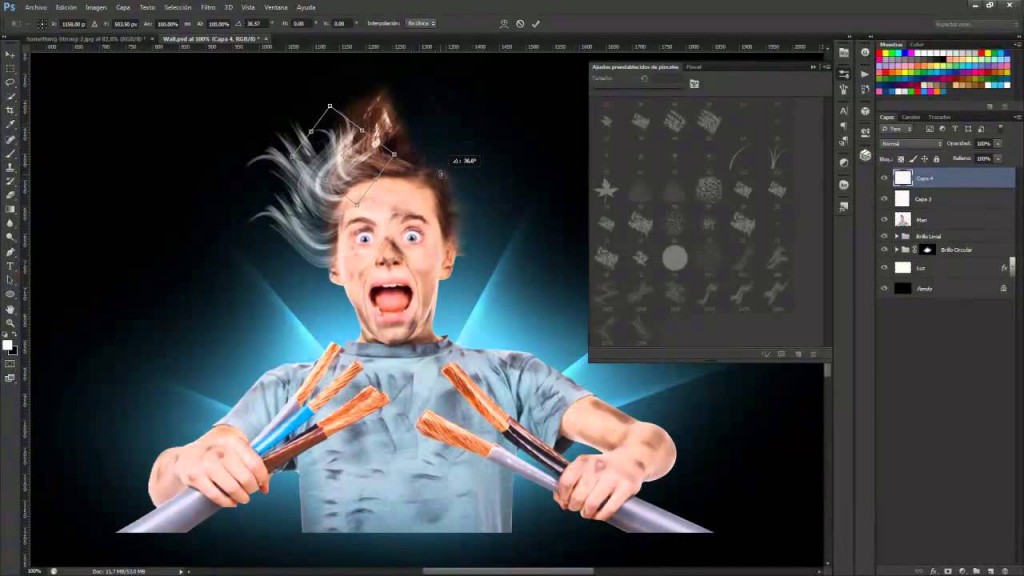Open the Relleno value dropdown arrow

click(x=998, y=159)
